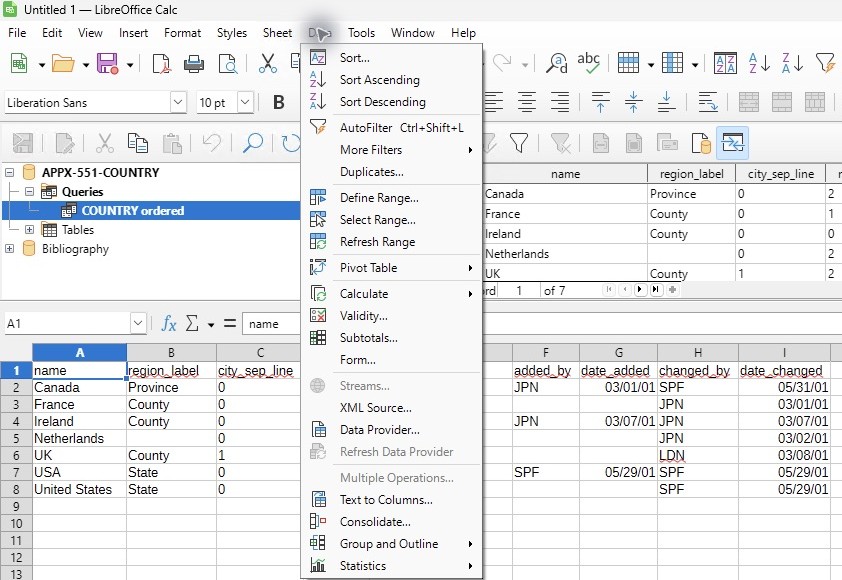842x580 pixels.
Task: Click the name column header in data view
Action: point(565,174)
